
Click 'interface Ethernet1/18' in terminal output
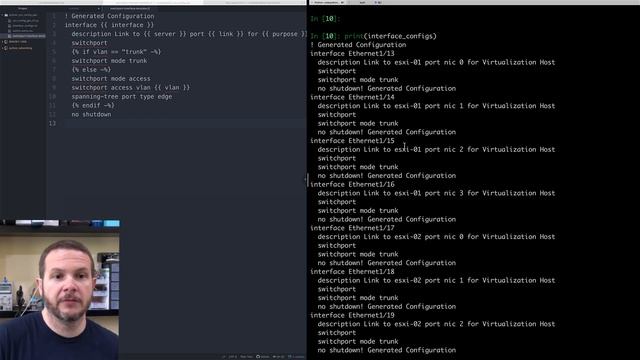[352, 272]
